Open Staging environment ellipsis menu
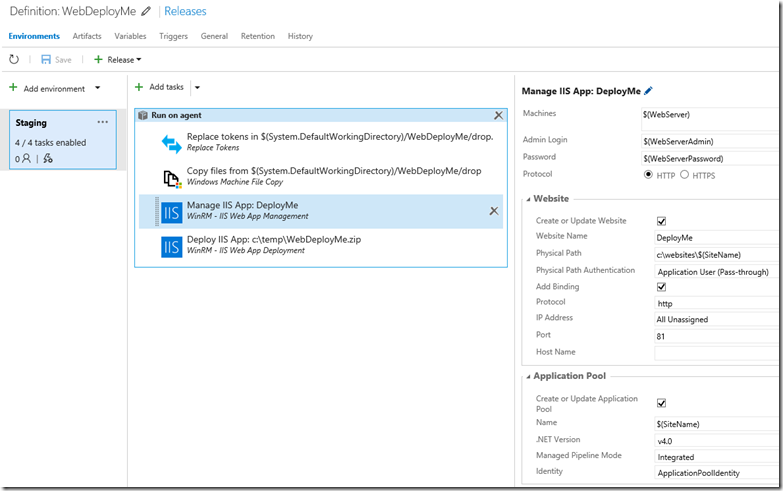This screenshot has width=783, height=491. coord(103,122)
